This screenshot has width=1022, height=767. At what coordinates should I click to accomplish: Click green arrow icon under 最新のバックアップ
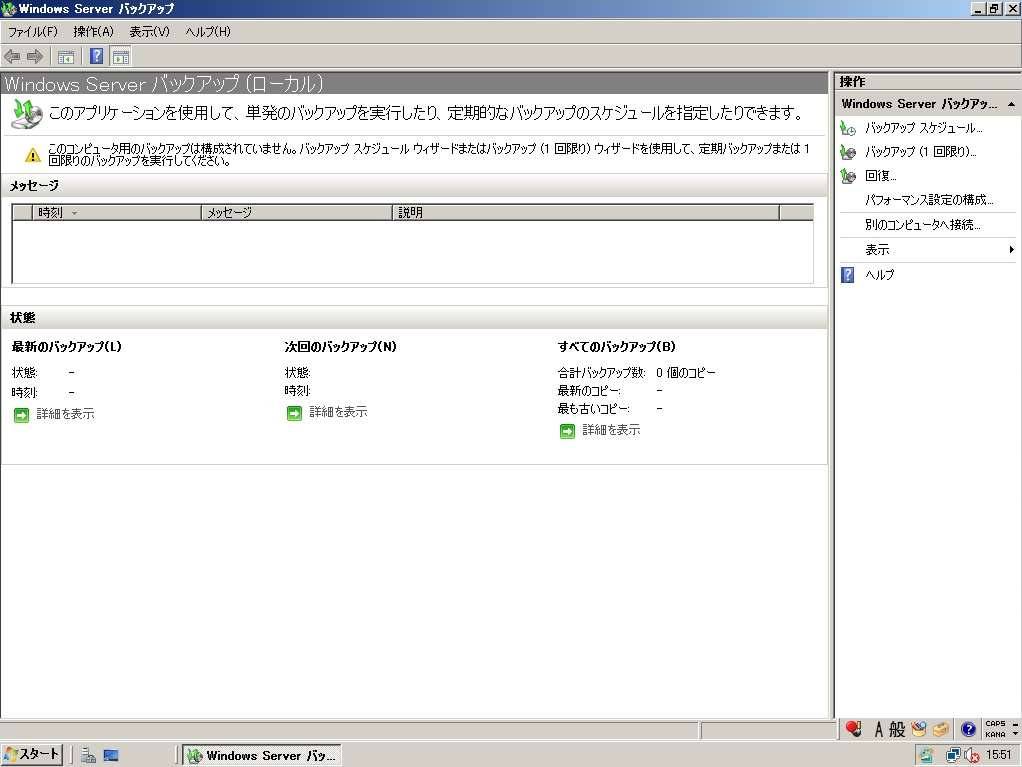tap(22, 415)
